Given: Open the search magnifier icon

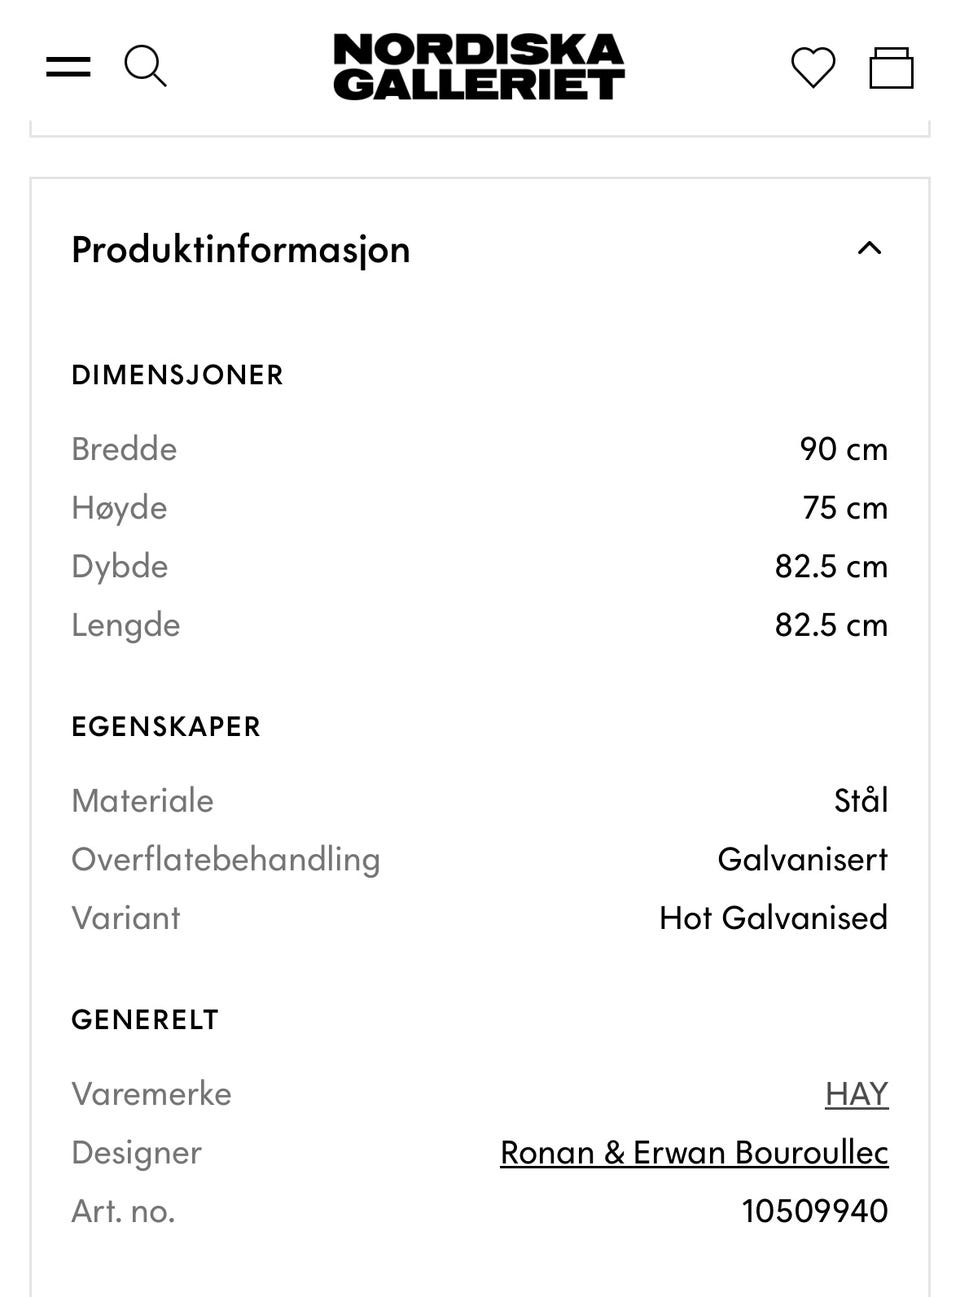Looking at the screenshot, I should click(145, 66).
